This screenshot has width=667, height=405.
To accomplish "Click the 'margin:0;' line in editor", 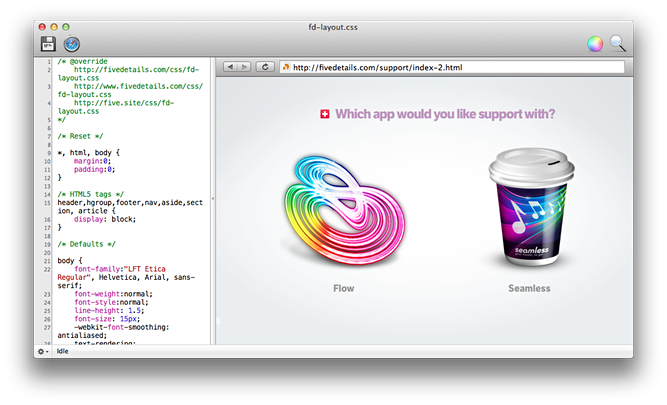I will click(93, 159).
